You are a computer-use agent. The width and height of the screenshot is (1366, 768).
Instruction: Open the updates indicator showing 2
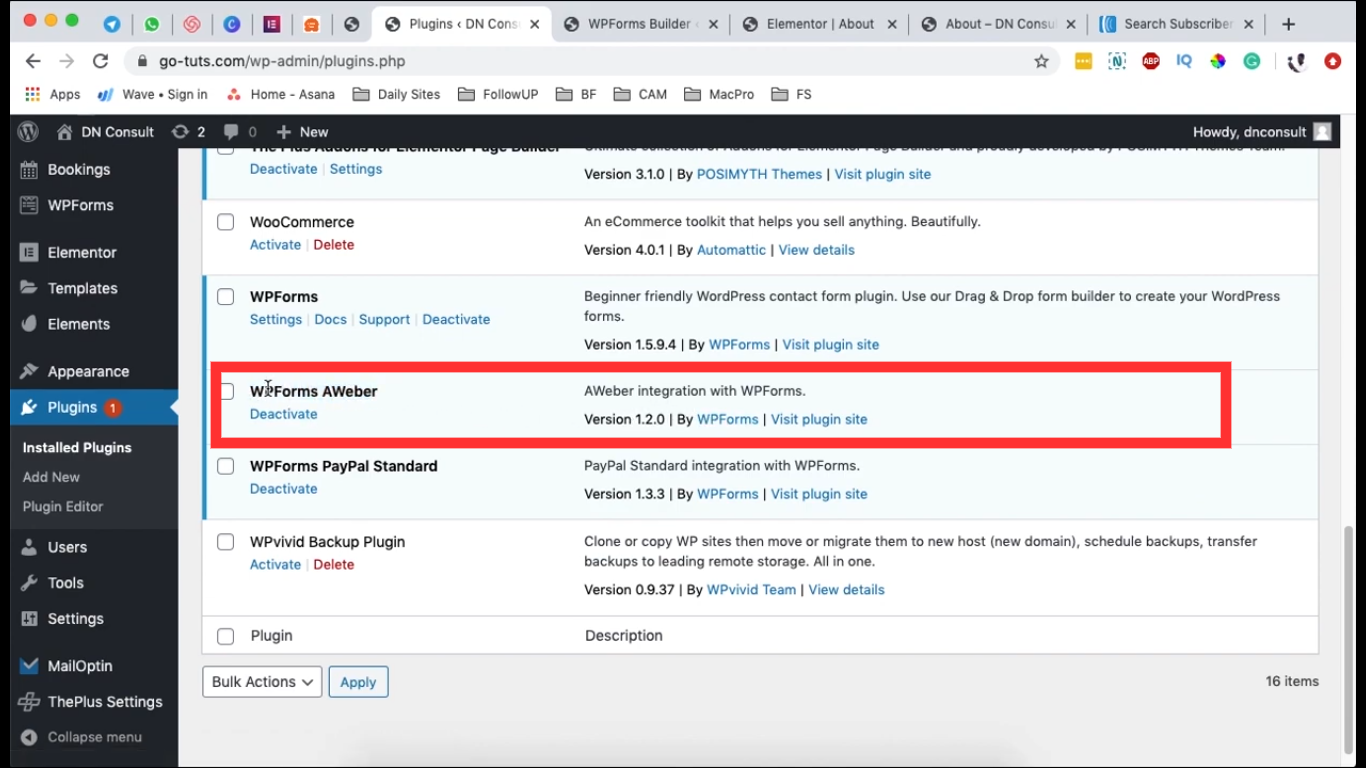pyautogui.click(x=188, y=132)
